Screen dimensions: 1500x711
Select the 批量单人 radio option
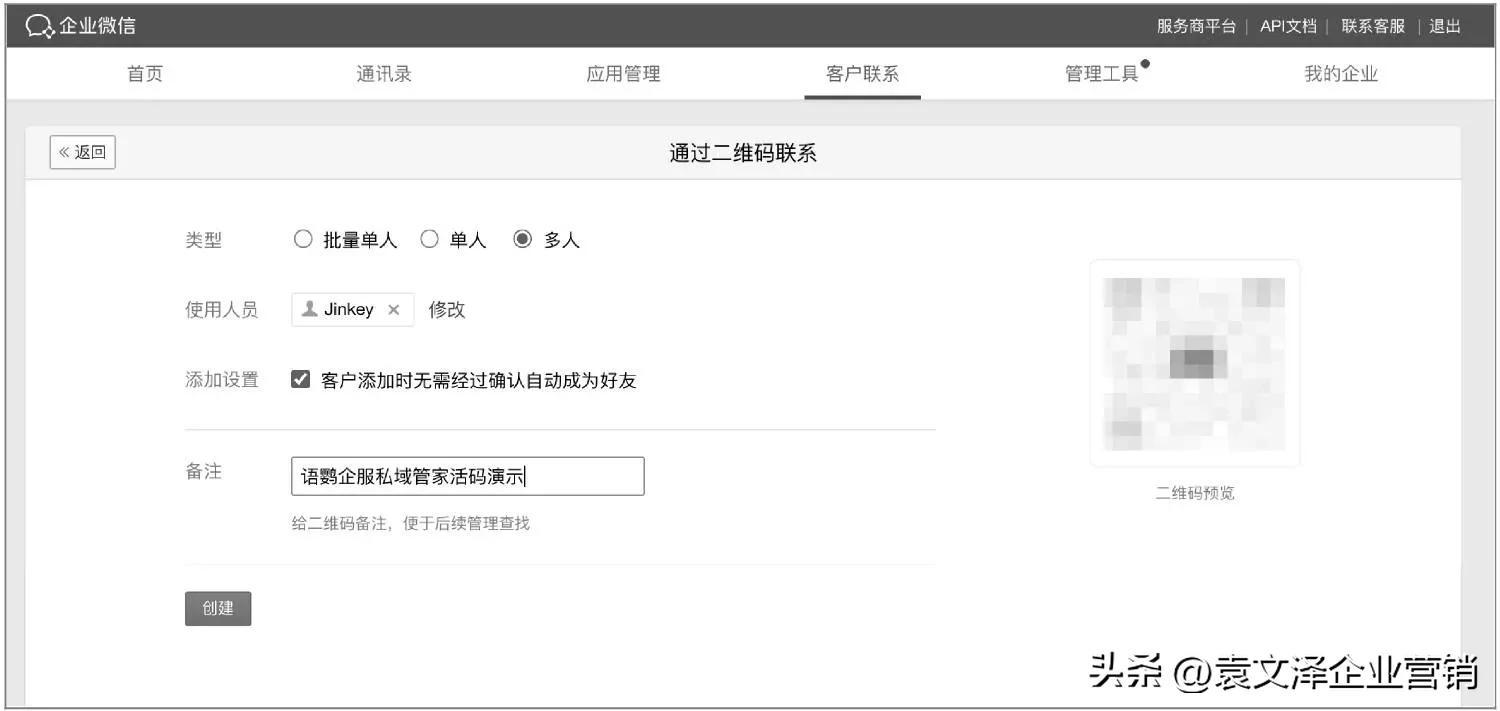(x=303, y=240)
